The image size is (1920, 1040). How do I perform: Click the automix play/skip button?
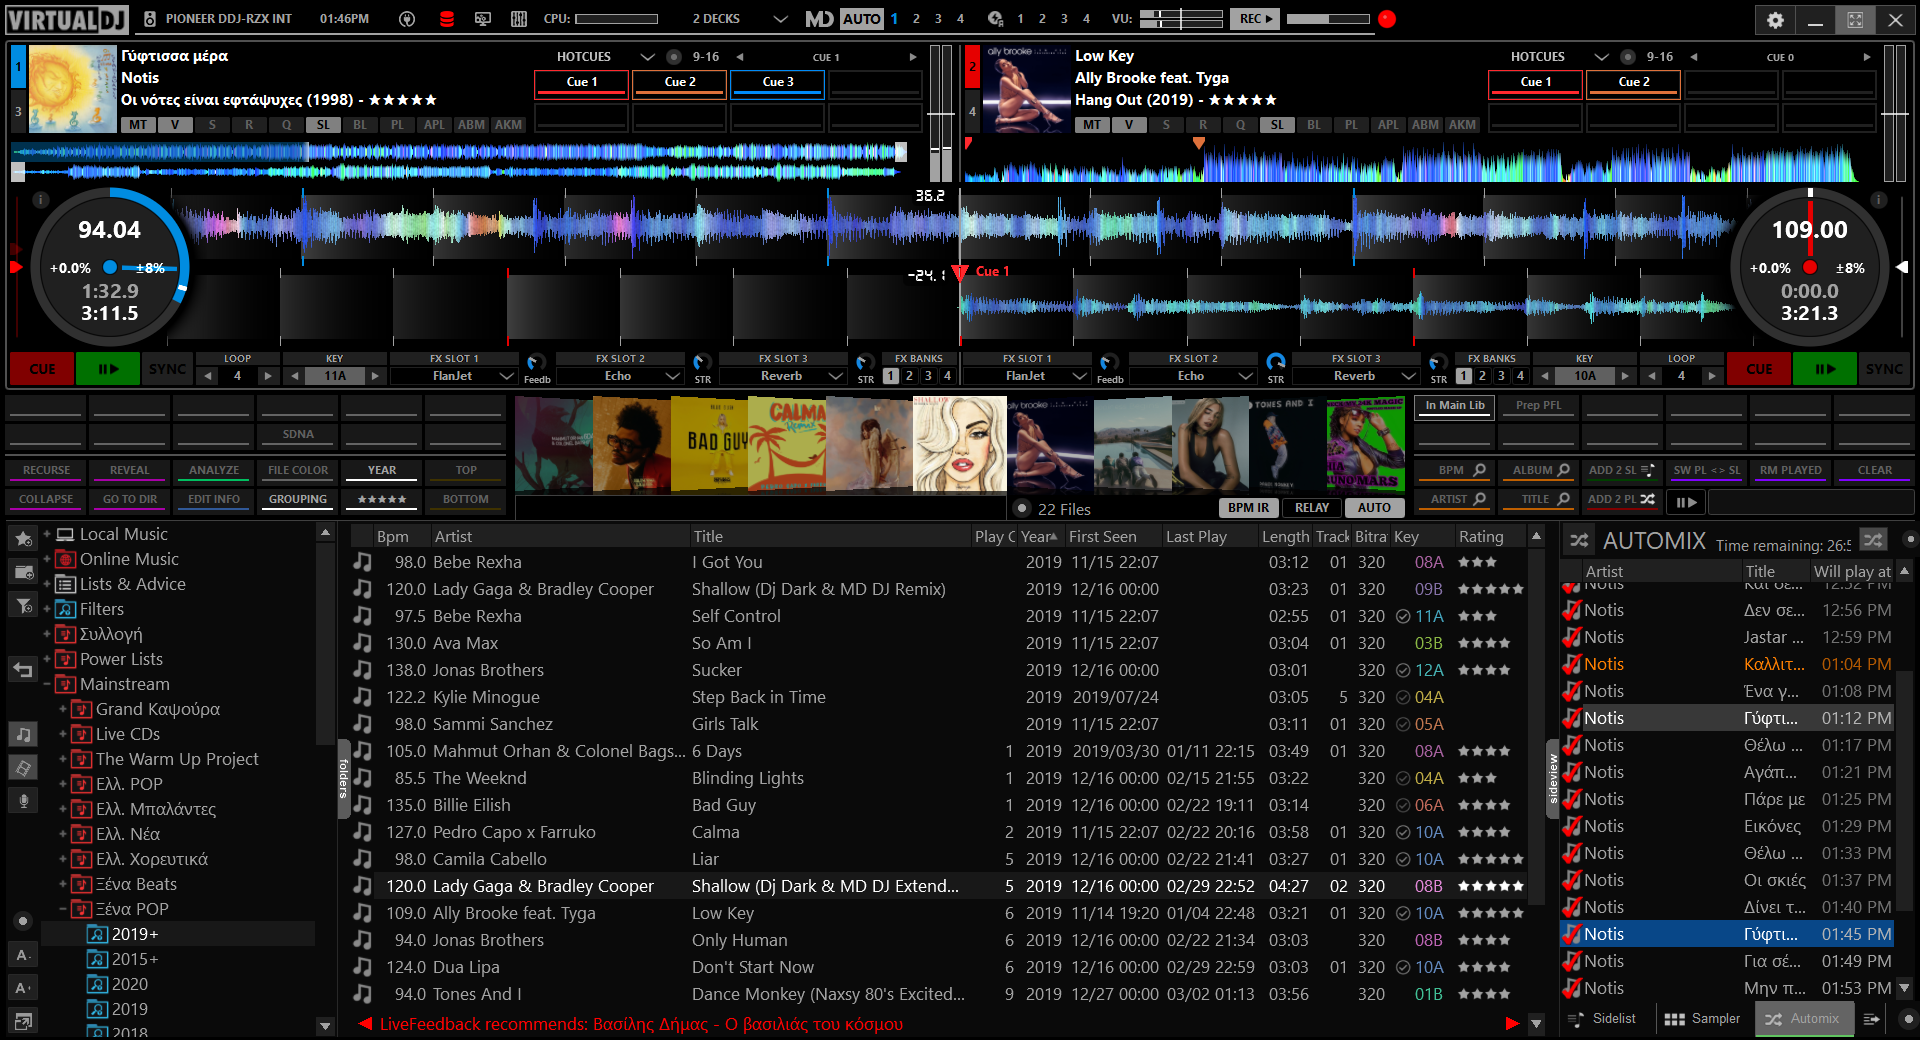pyautogui.click(x=1686, y=502)
